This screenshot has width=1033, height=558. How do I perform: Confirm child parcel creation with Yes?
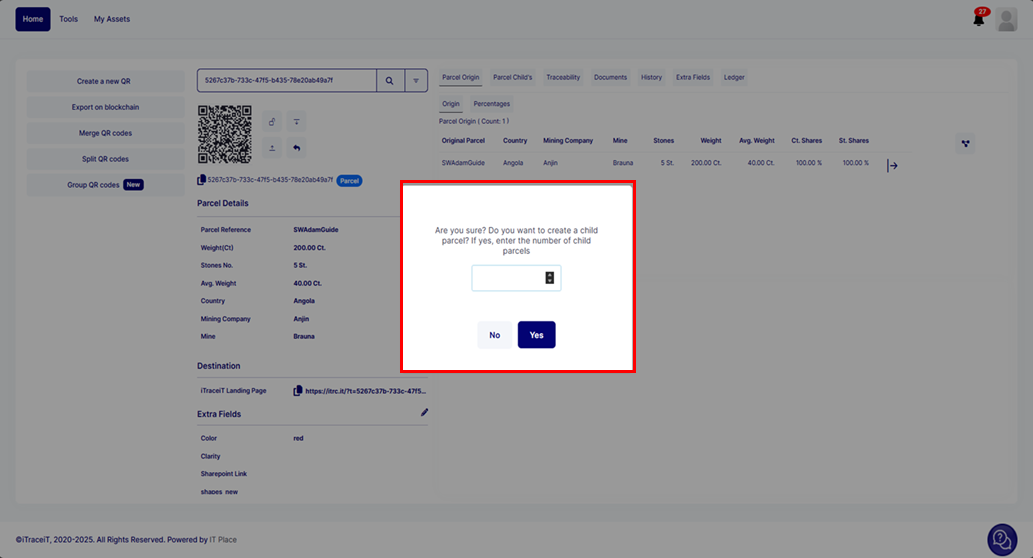click(x=536, y=335)
